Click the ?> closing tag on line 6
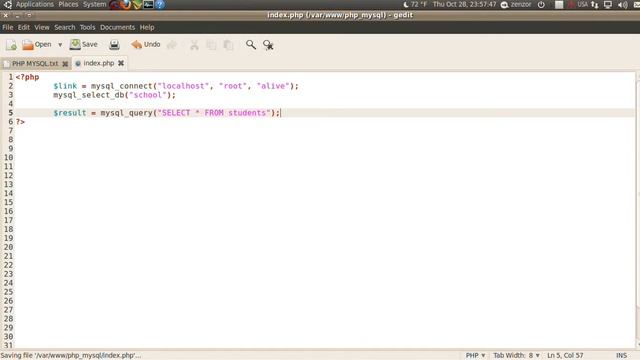 (x=20, y=122)
